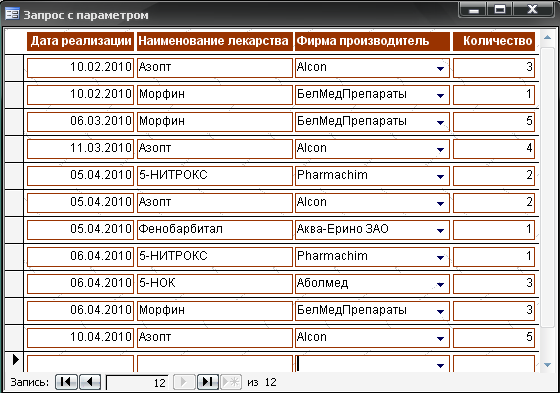Click the scrollbar up arrow
560x393 pixels.
[x=547, y=37]
